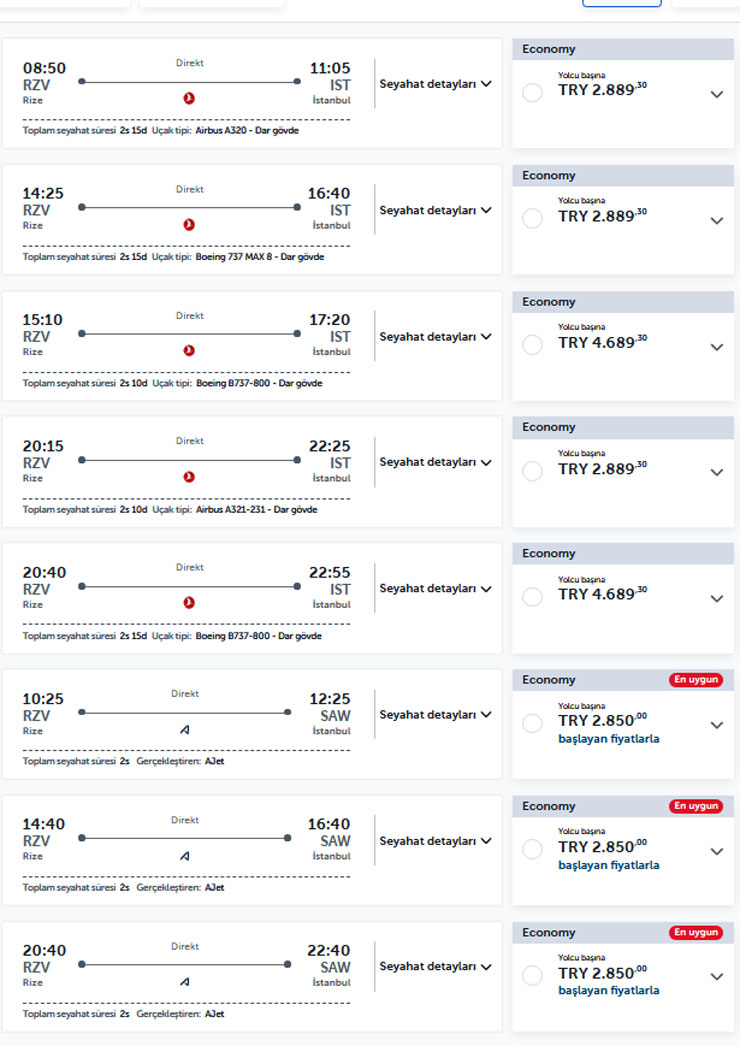Click AJet logo on 10:25 flight
Viewport: 740px width, 1046px height.
[185, 729]
